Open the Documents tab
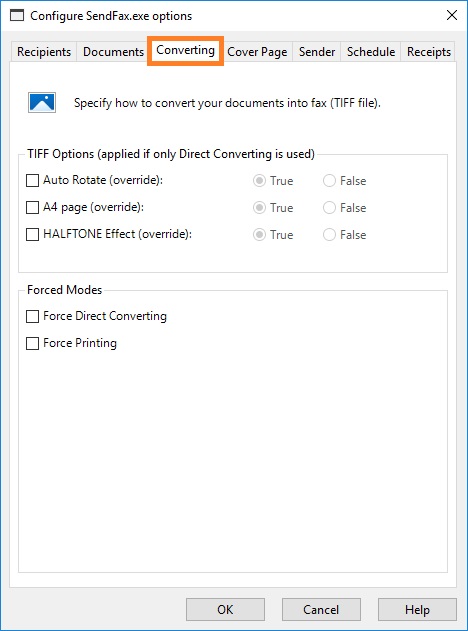468x631 pixels. [x=113, y=52]
